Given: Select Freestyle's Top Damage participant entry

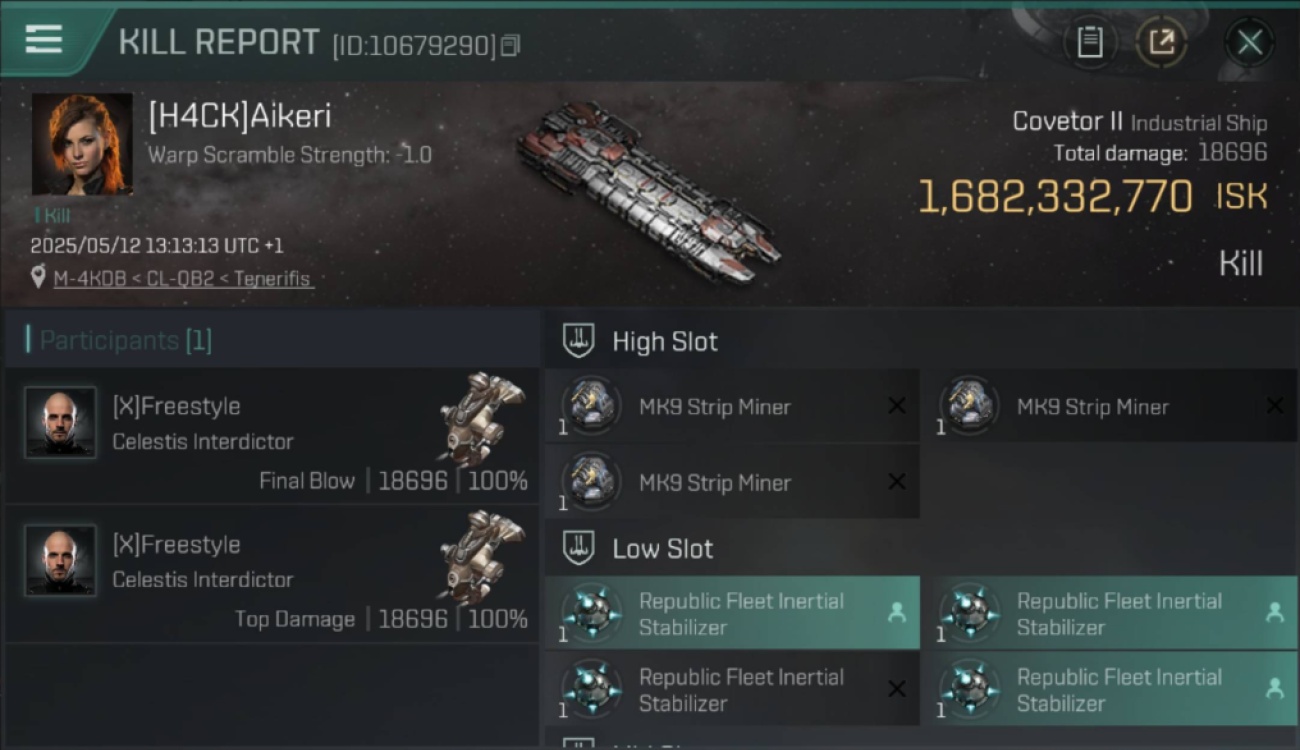Looking at the screenshot, I should pyautogui.click(x=270, y=574).
